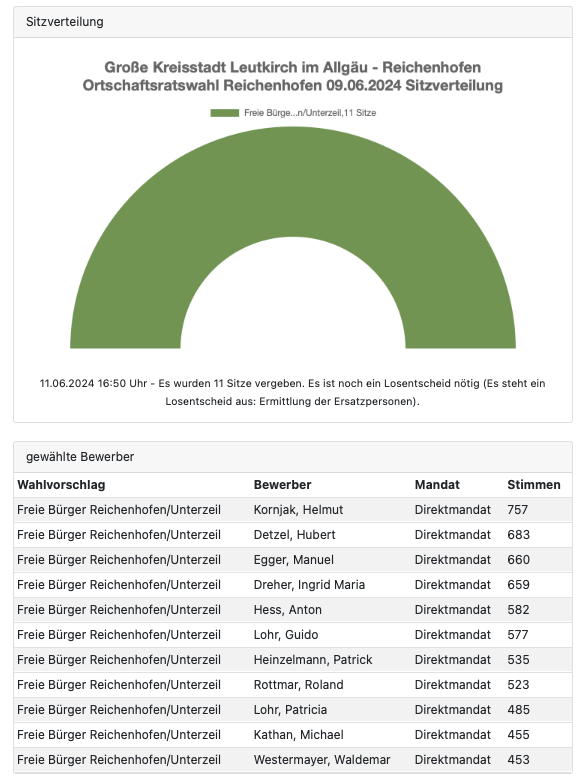
Task: Click the Sitzverteilung panel header
Action: (x=293, y=22)
